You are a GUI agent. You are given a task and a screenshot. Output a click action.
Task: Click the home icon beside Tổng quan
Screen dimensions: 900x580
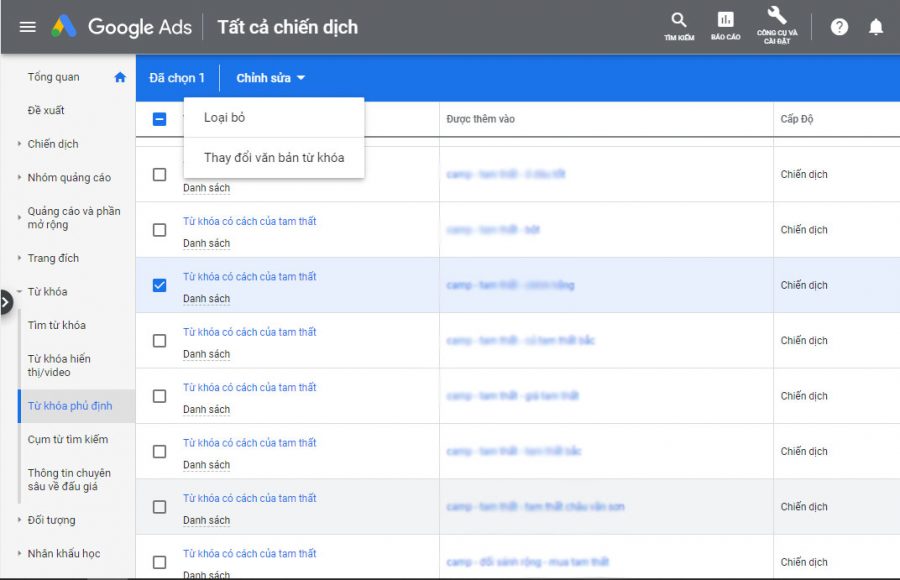pyautogui.click(x=120, y=77)
